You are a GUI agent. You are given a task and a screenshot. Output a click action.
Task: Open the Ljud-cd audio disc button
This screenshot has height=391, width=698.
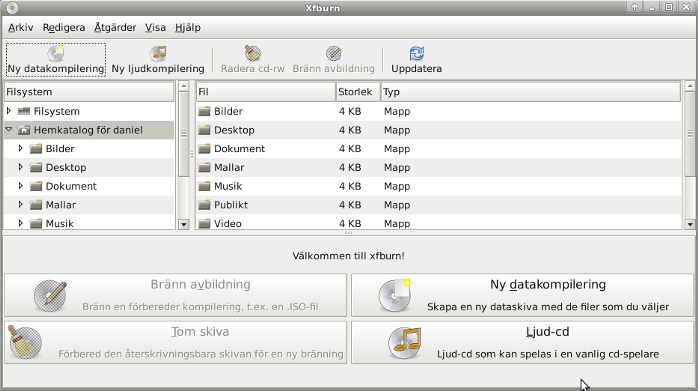(x=522, y=342)
